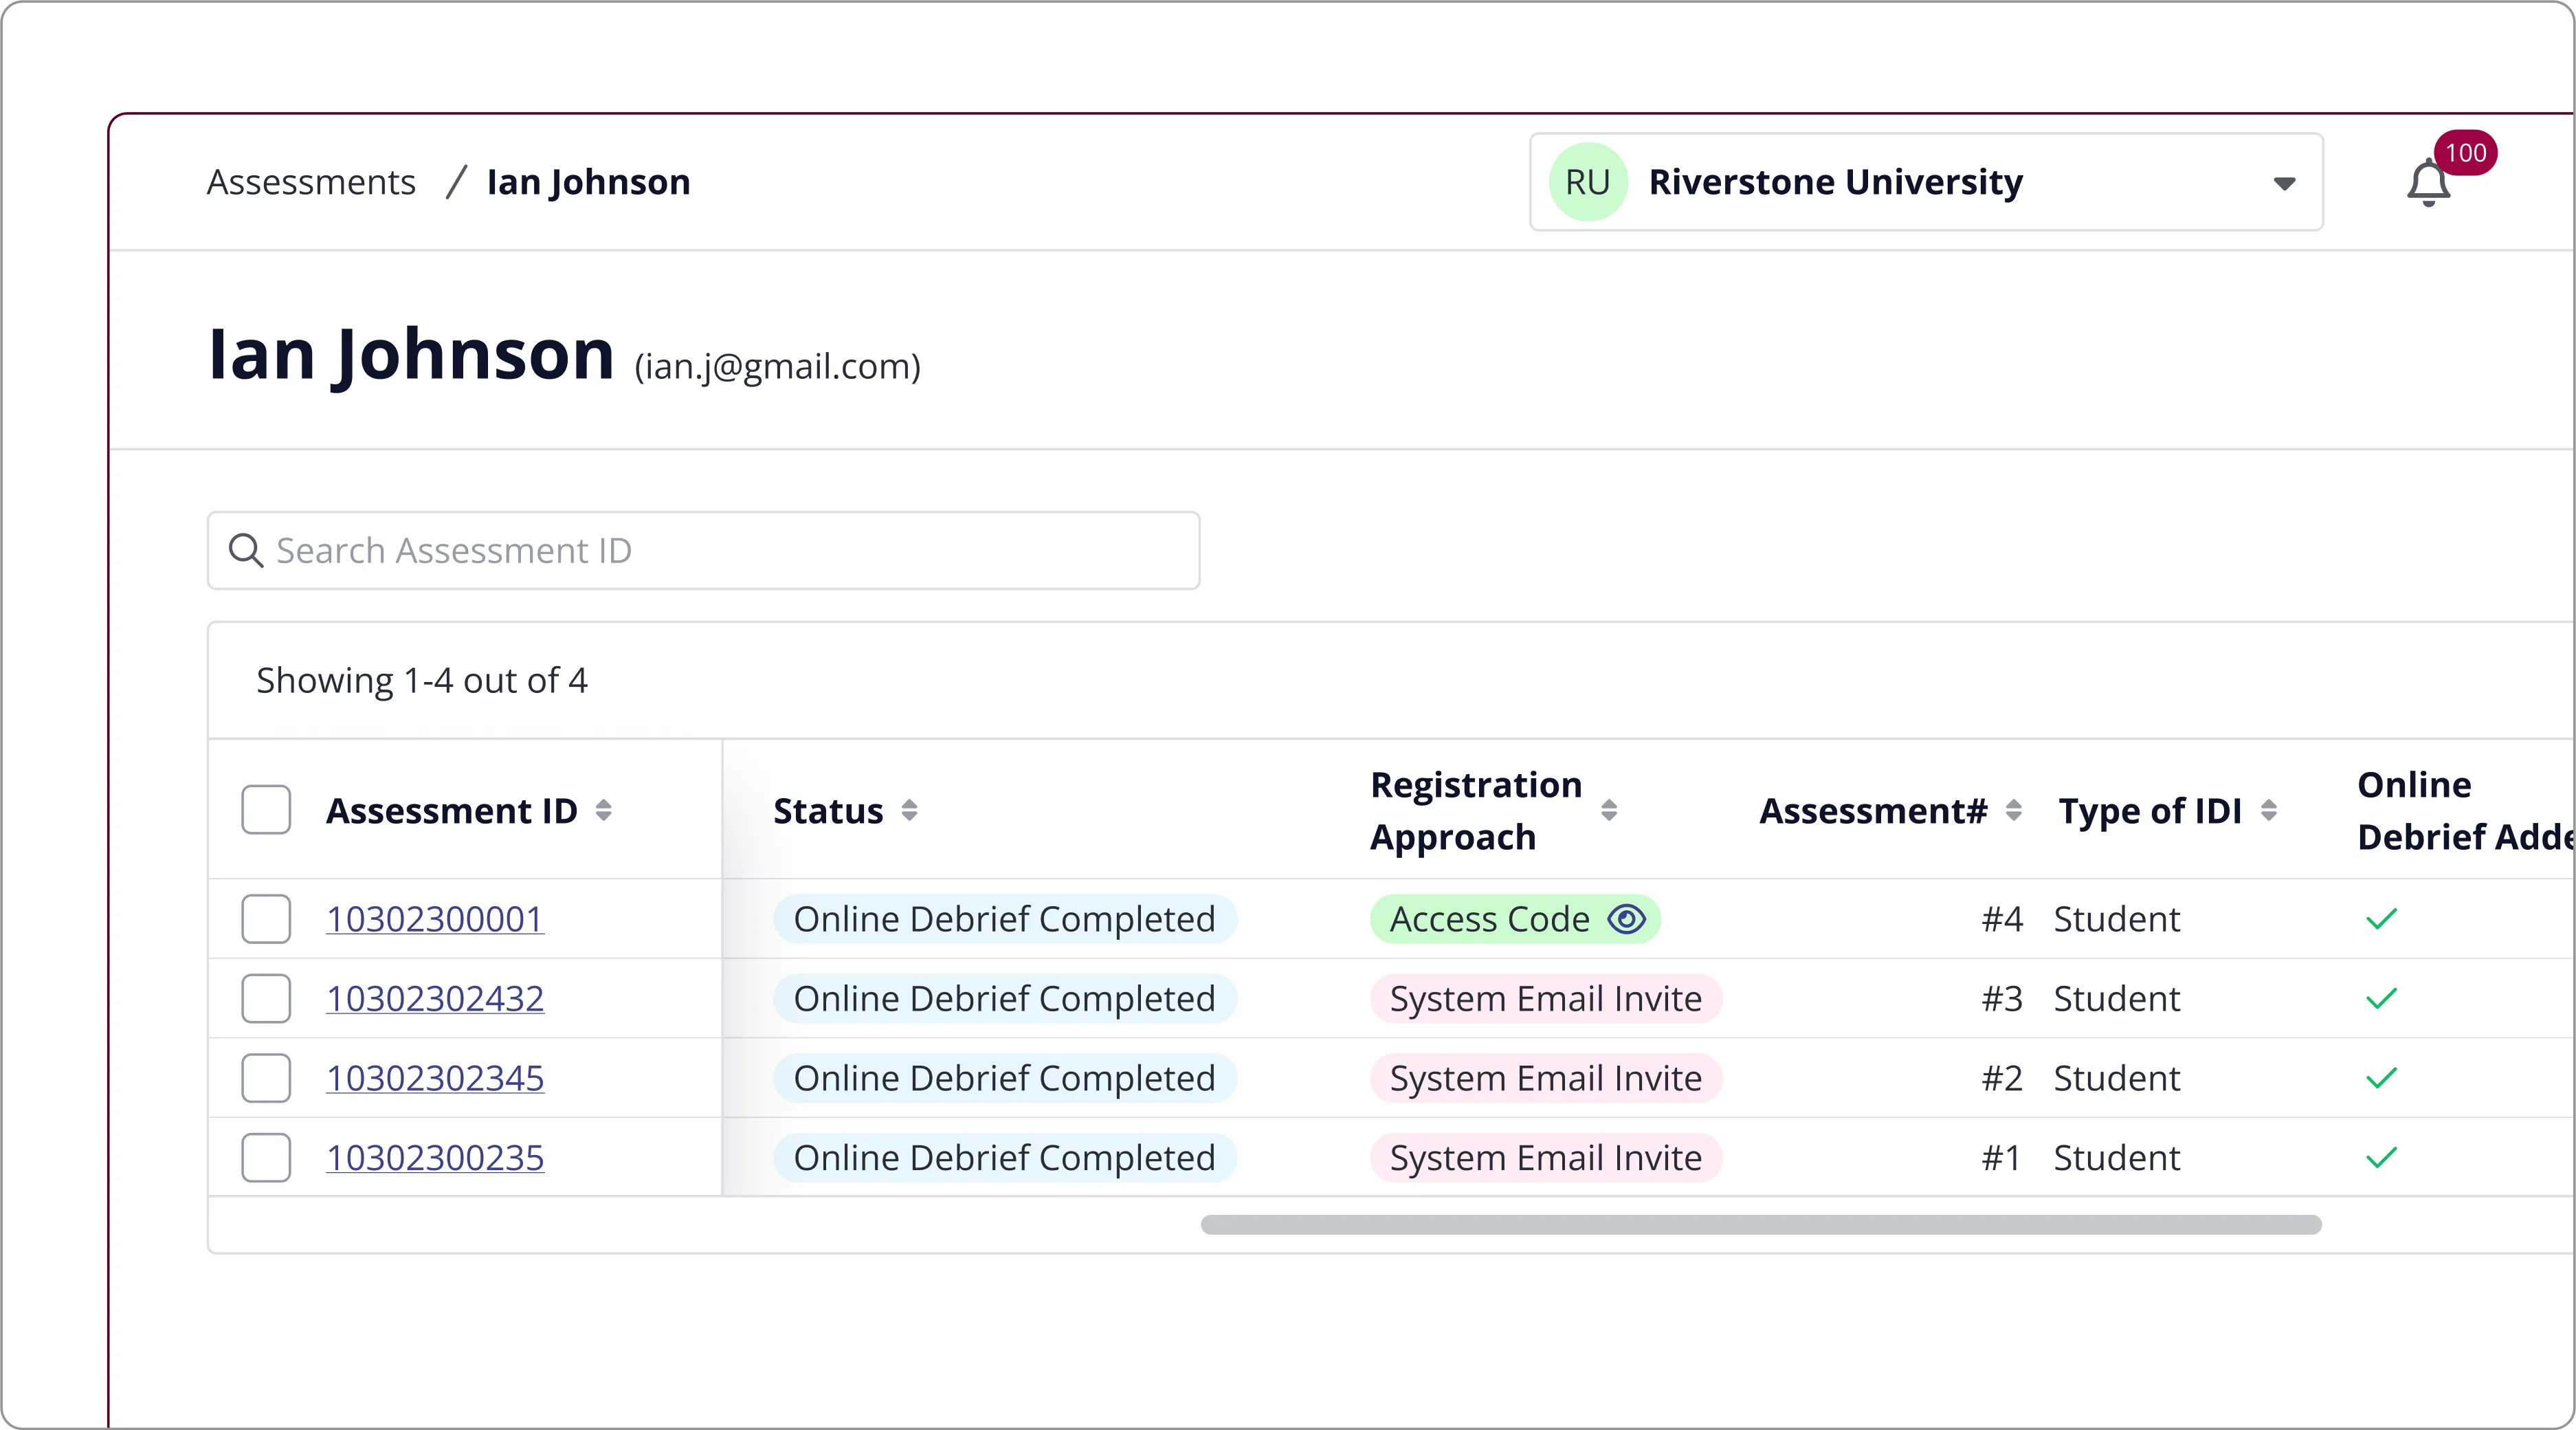This screenshot has width=2576, height=1430.
Task: Click the #3 assessment number cell
Action: coord(2002,998)
